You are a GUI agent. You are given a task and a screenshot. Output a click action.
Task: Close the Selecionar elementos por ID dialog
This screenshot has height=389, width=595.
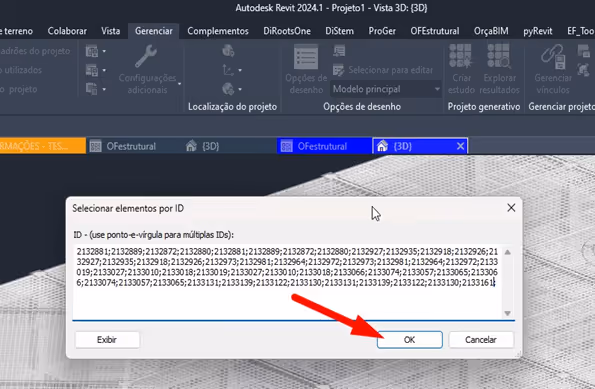pos(511,208)
